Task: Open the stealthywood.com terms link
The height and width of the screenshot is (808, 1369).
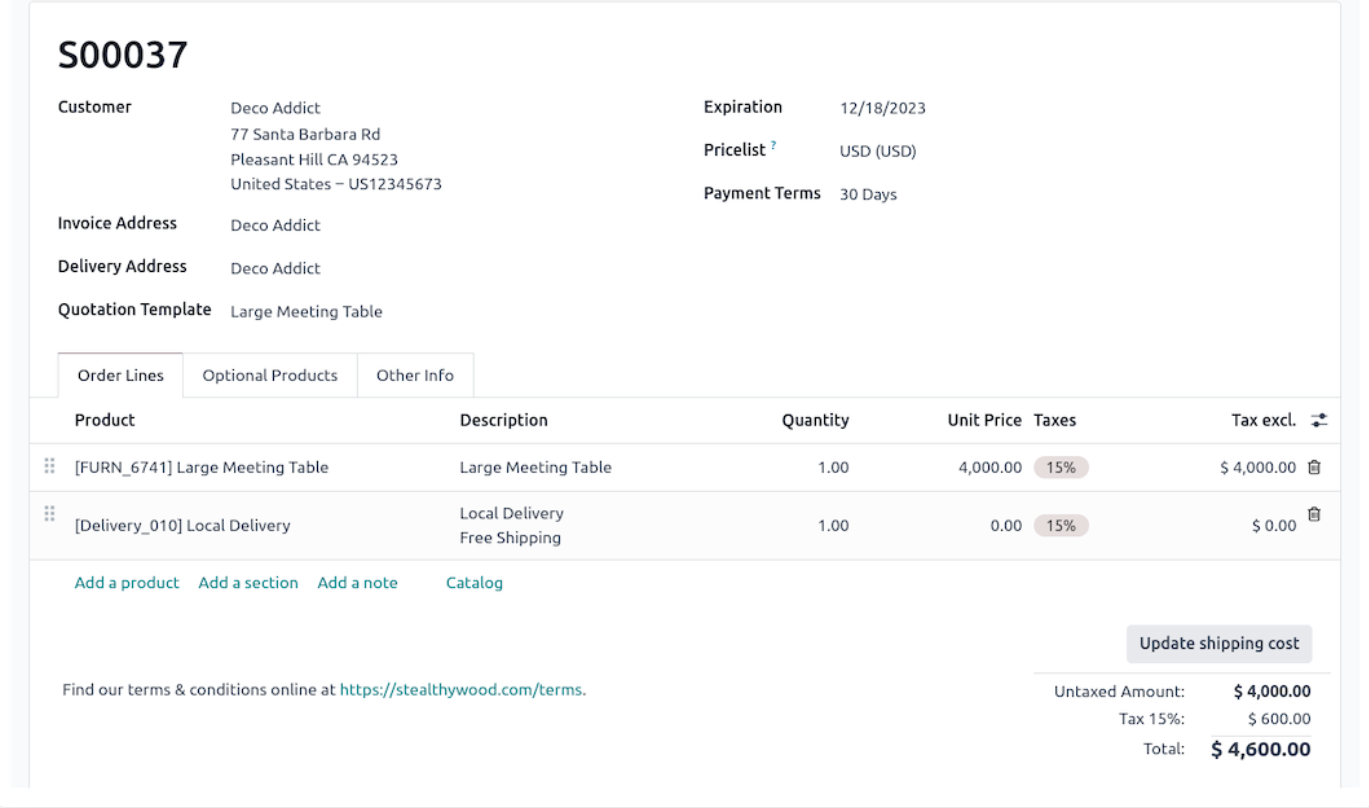Action: (462, 690)
